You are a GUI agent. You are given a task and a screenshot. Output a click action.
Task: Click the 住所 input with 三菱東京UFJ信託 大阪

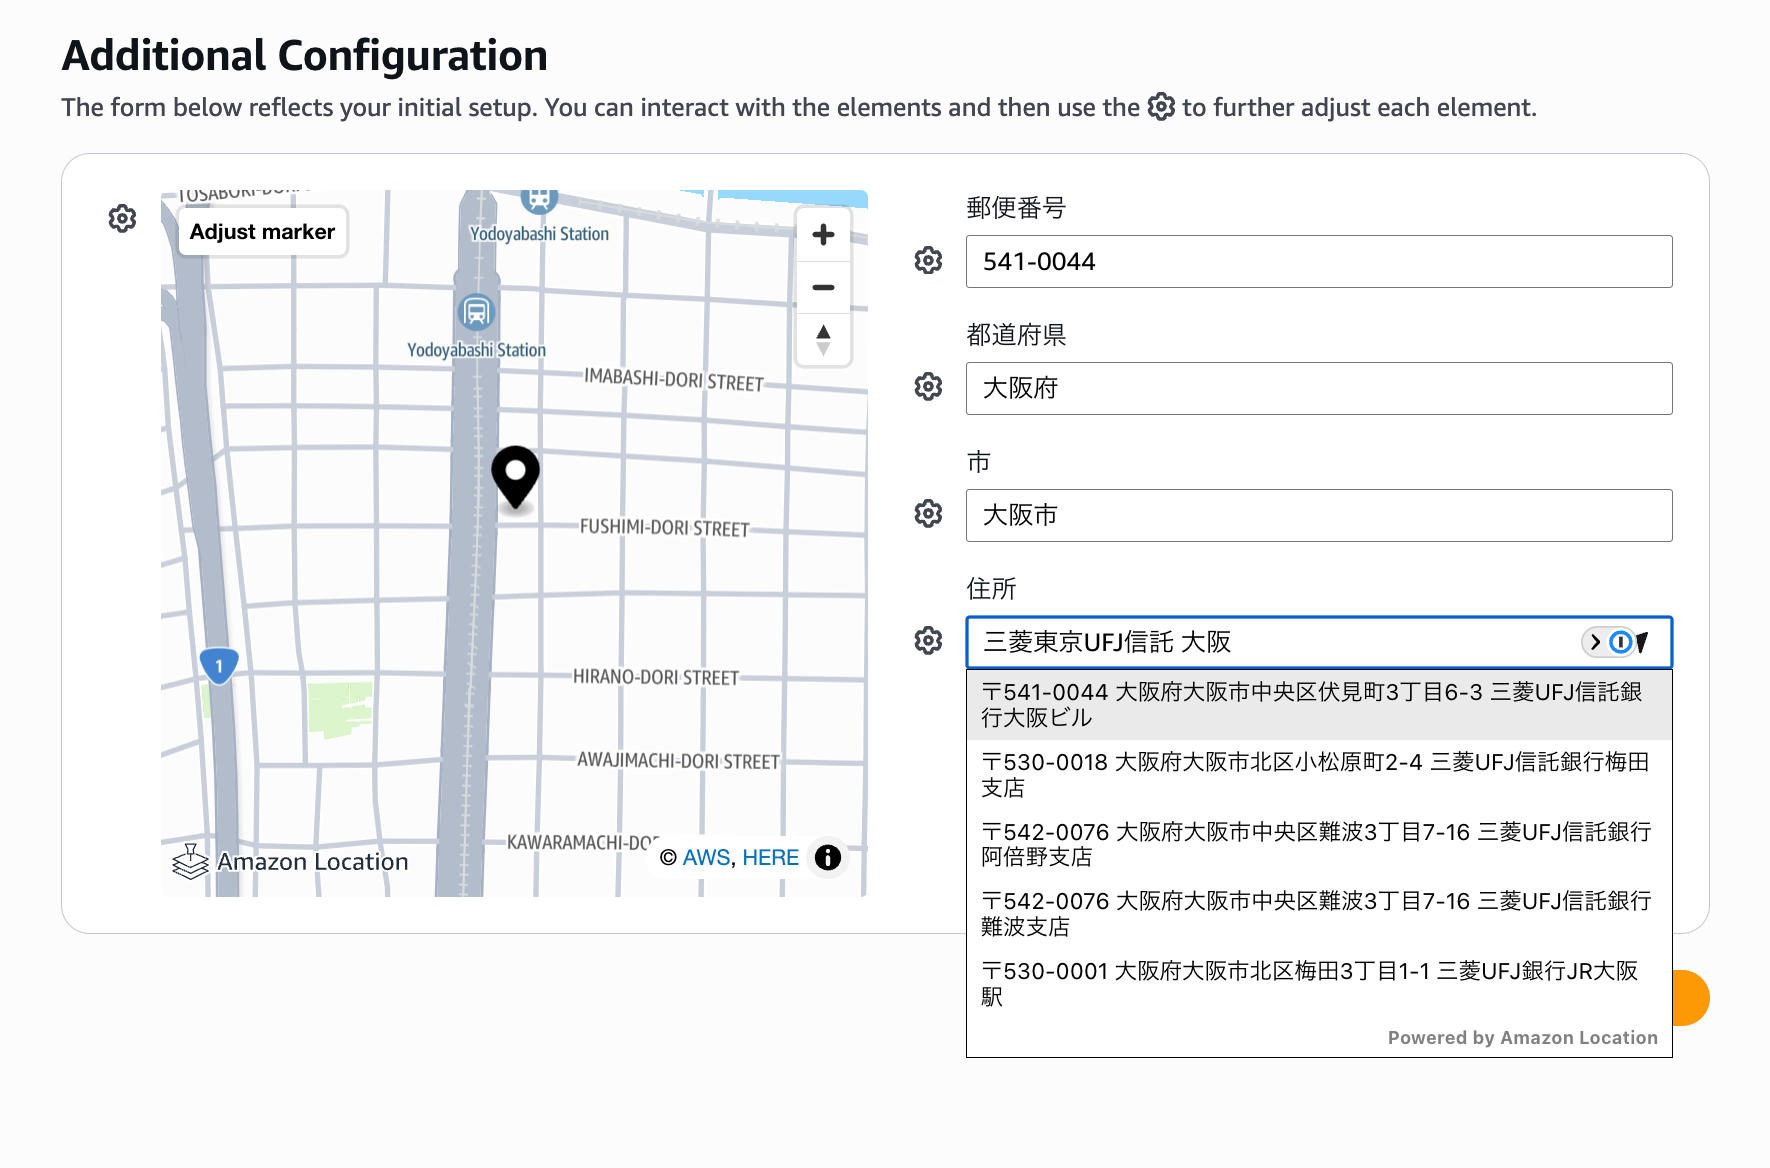click(x=1319, y=642)
